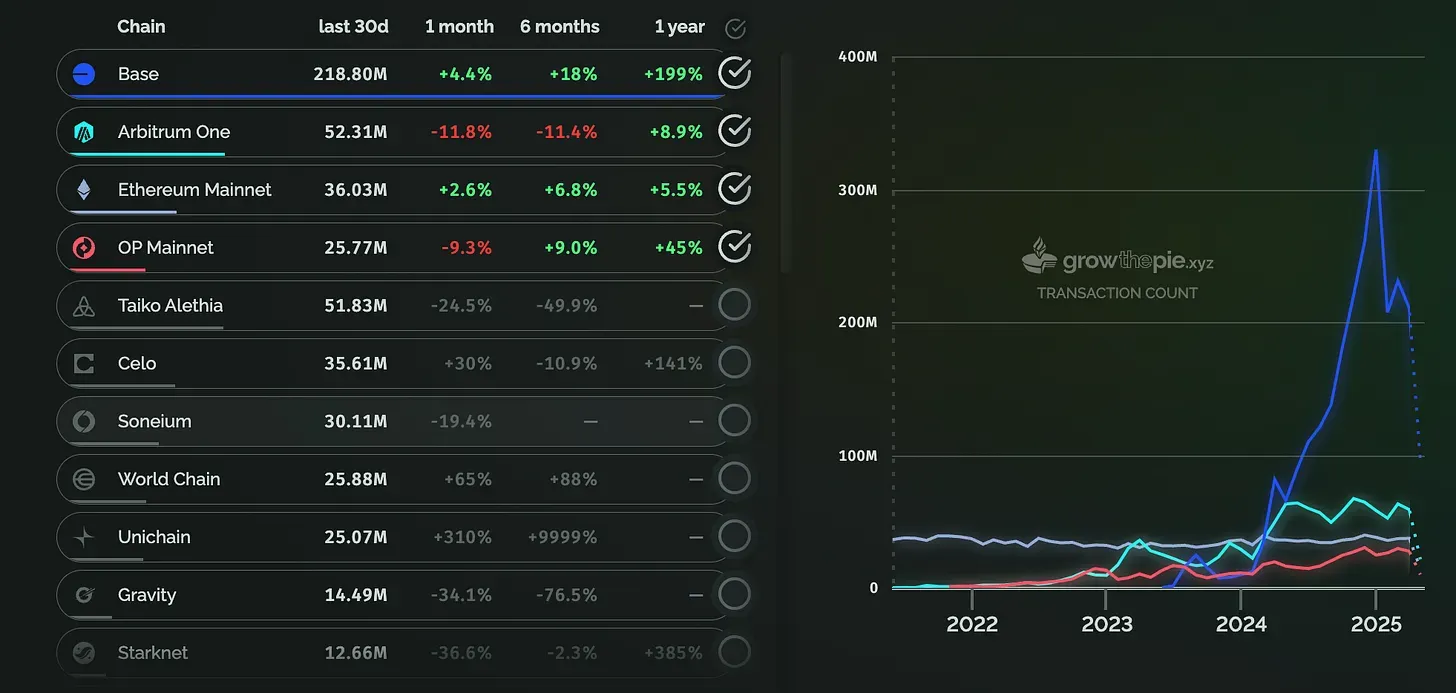Select the World Chain name
This screenshot has width=1456, height=693.
[169, 479]
